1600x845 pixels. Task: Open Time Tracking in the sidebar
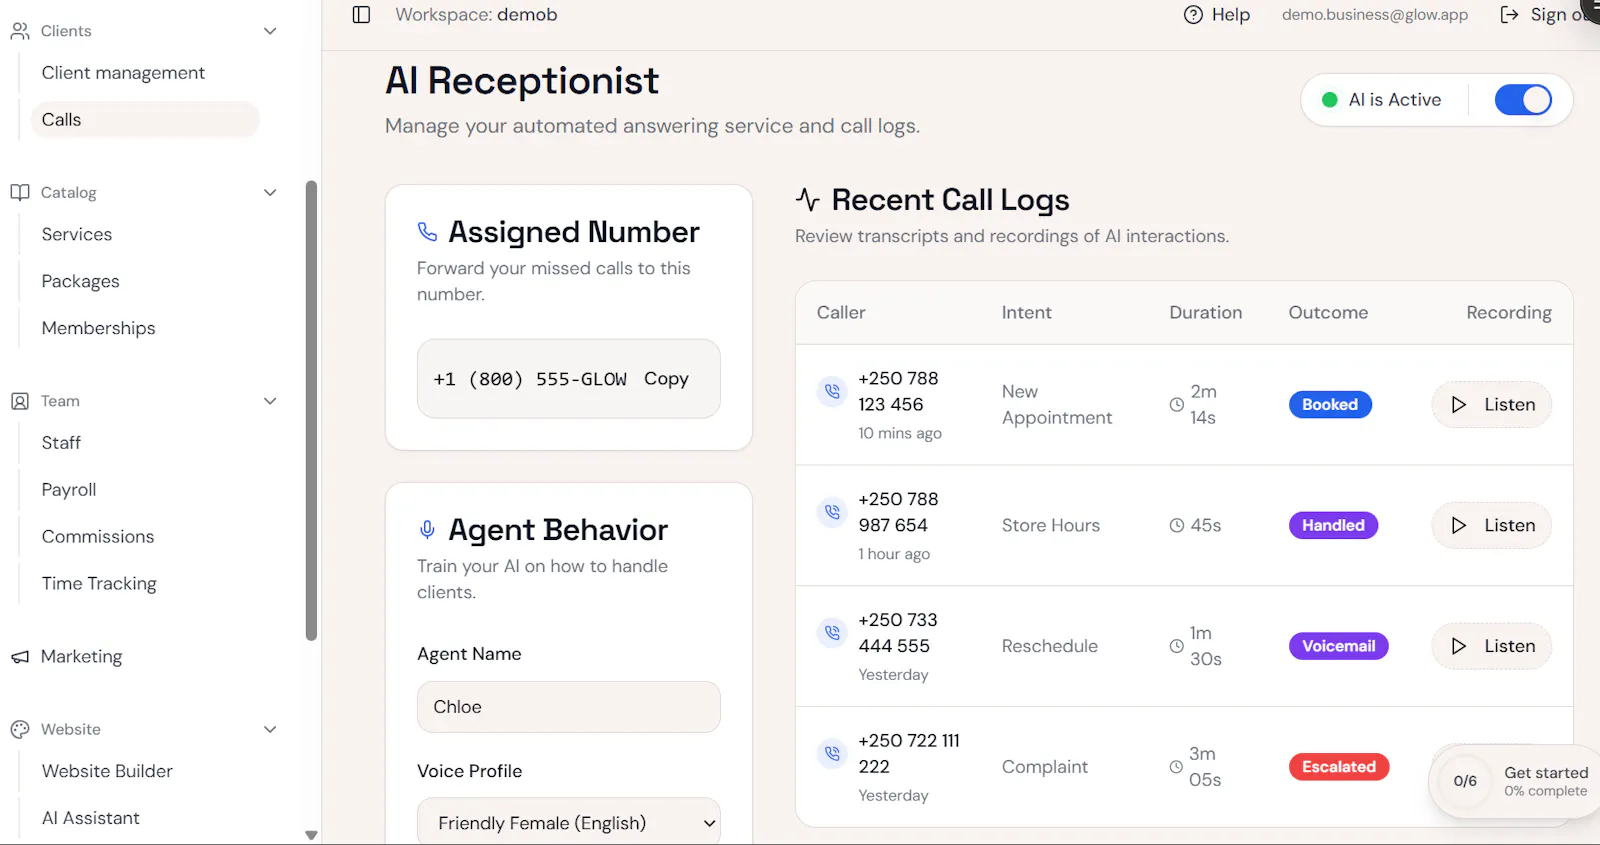99,584
